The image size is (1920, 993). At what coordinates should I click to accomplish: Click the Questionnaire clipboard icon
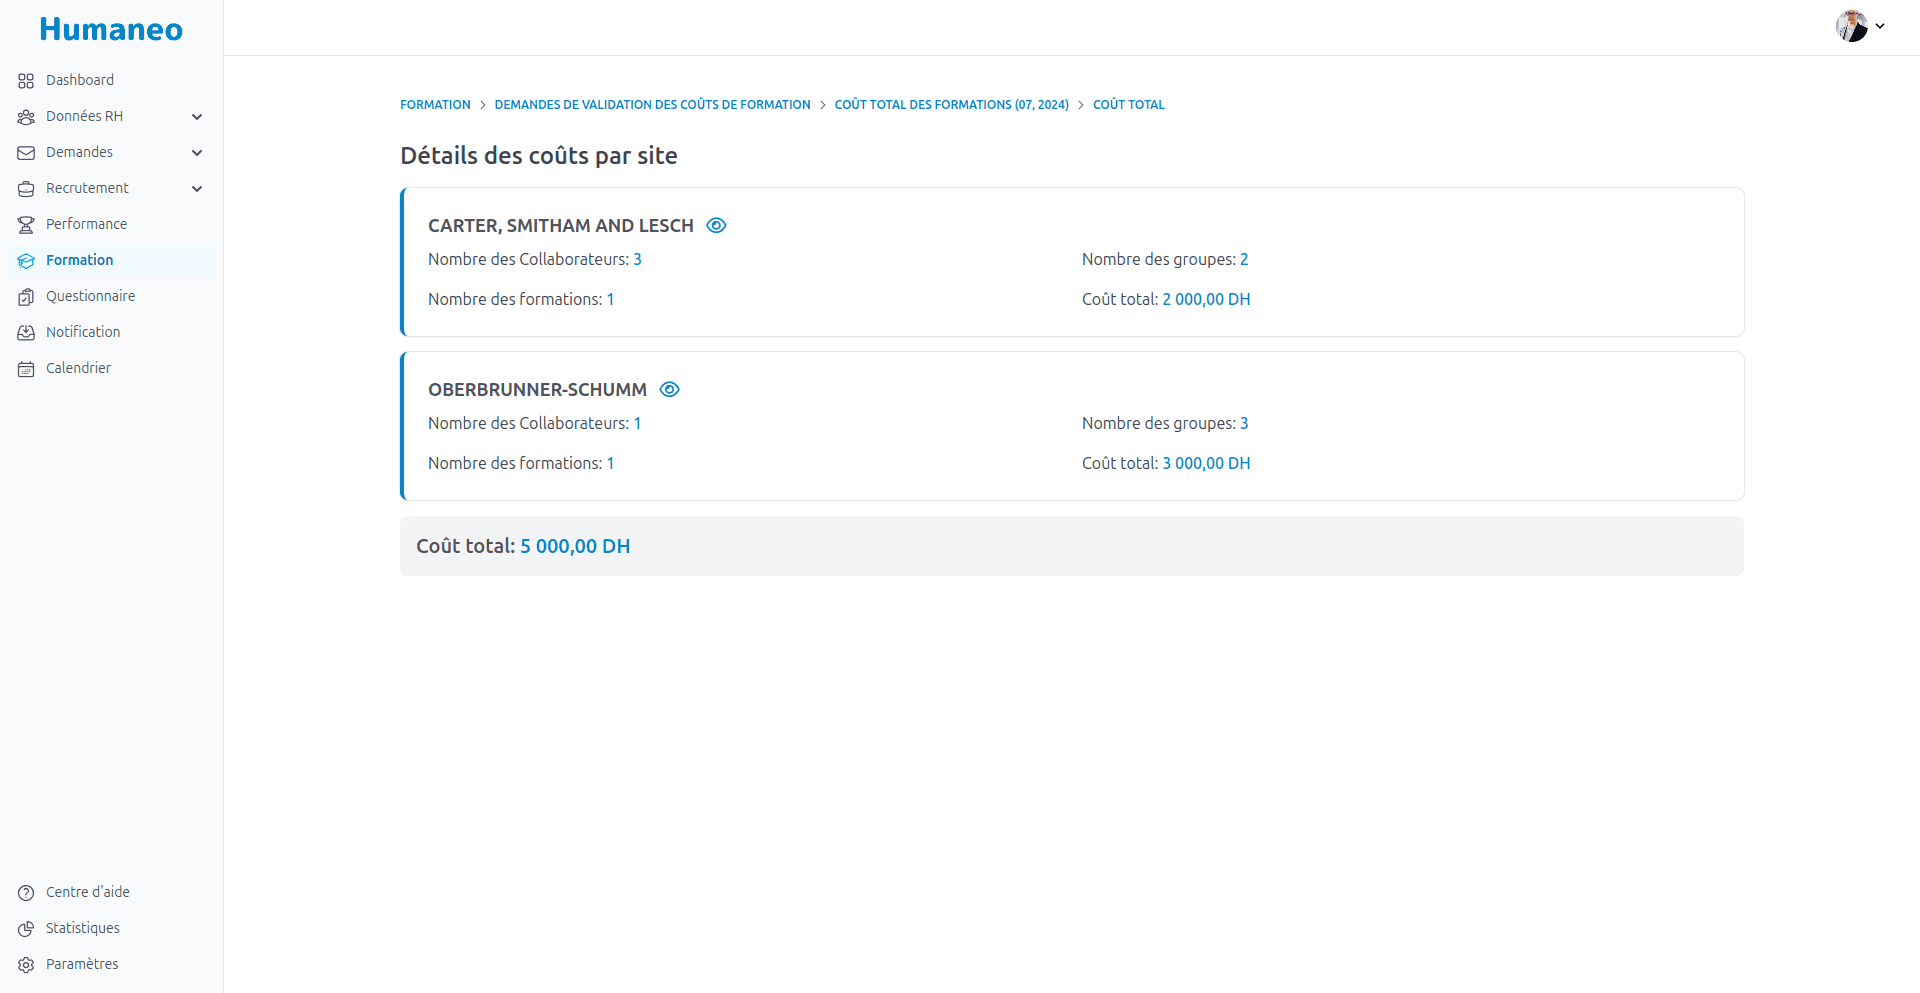pos(26,297)
